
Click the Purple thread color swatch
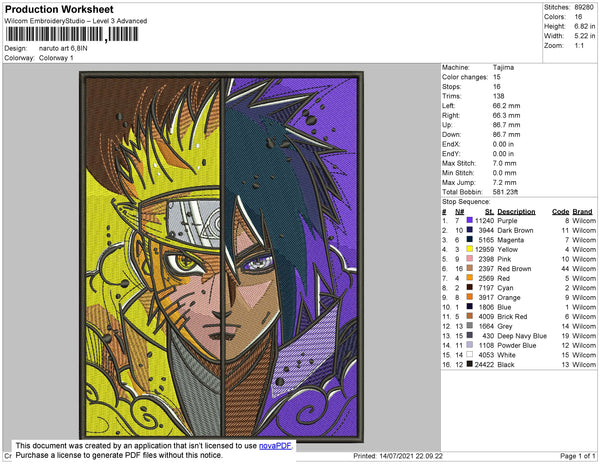coord(470,220)
